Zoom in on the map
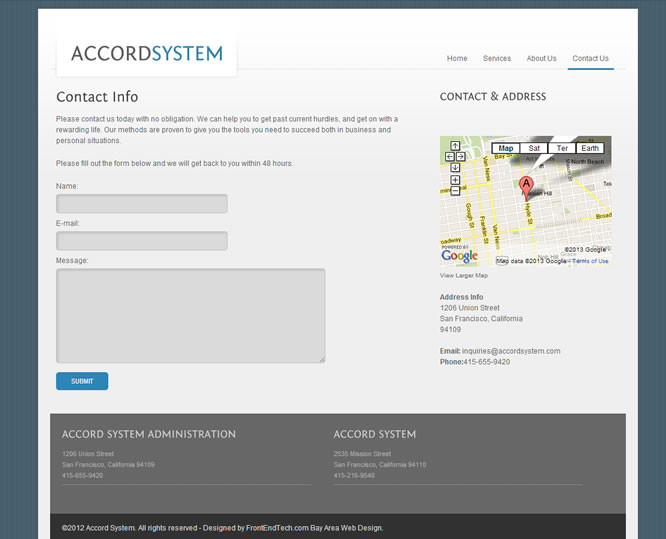 [455, 180]
